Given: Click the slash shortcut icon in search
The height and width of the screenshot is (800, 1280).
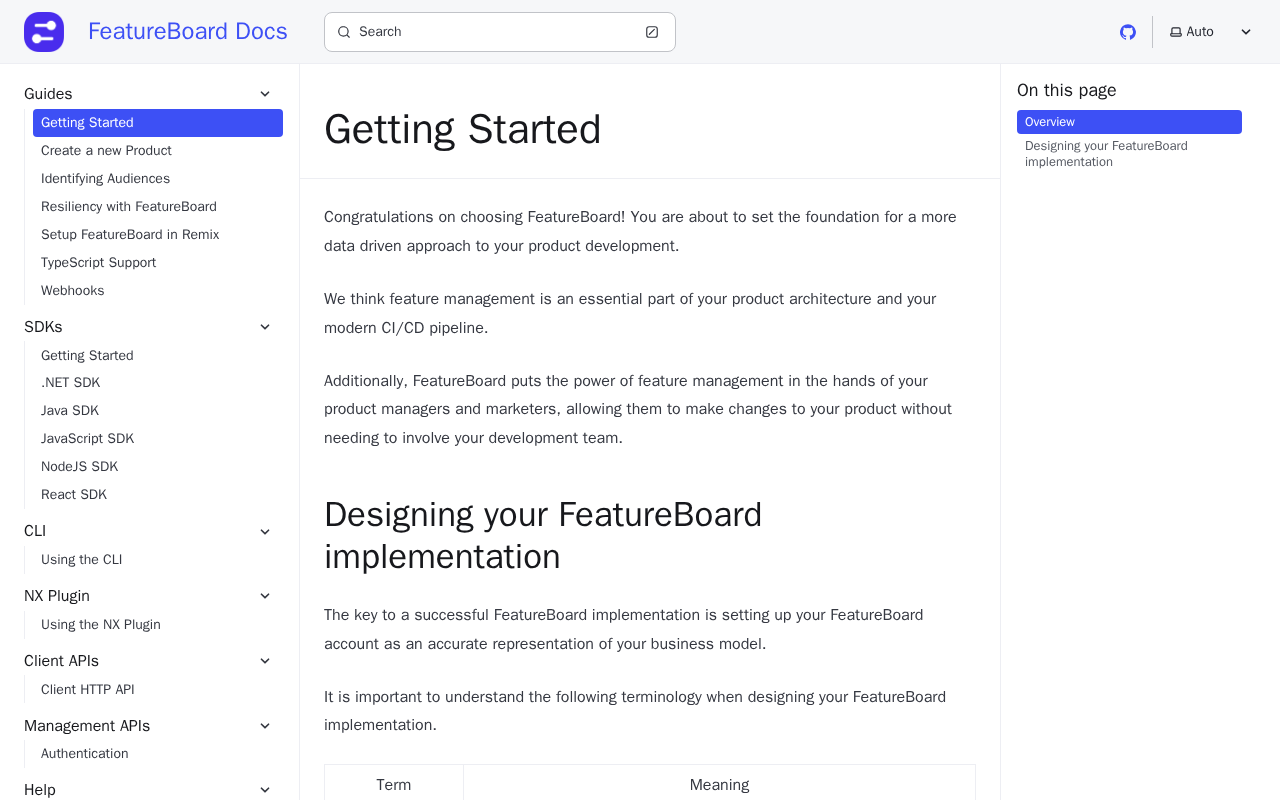Looking at the screenshot, I should click(652, 32).
